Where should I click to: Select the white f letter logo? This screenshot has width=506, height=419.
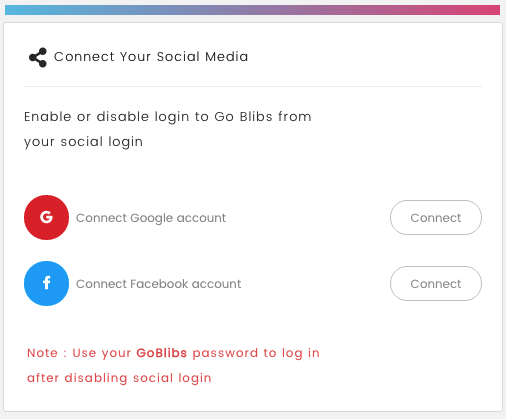pyautogui.click(x=47, y=283)
